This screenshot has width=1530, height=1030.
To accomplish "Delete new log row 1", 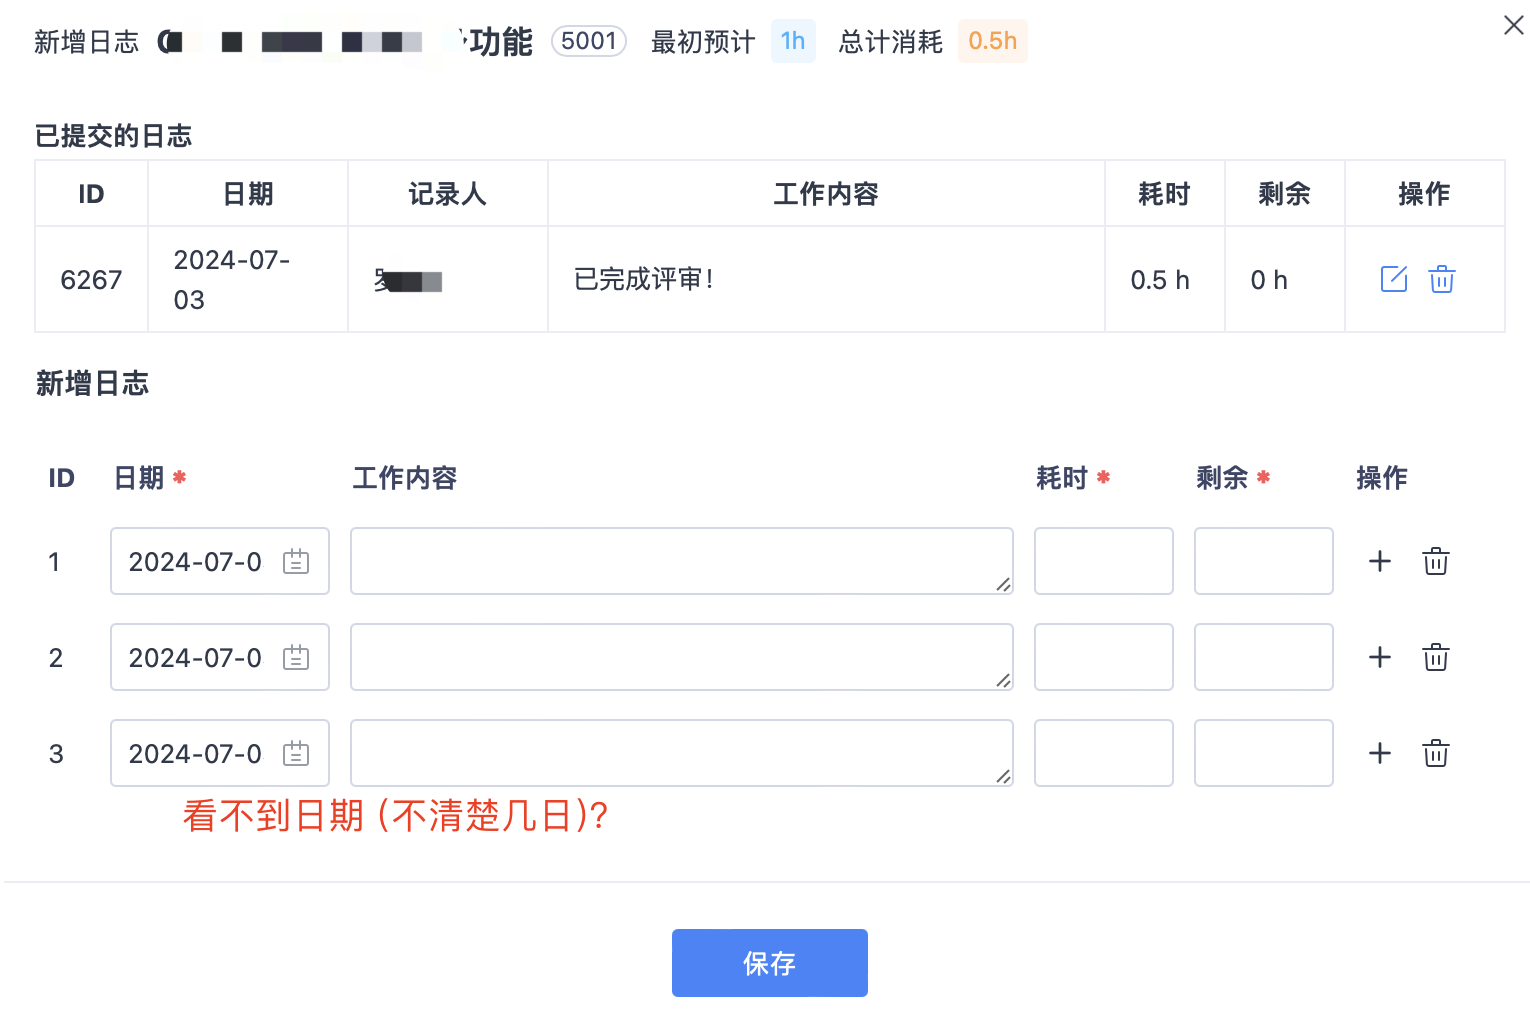I will [1436, 561].
